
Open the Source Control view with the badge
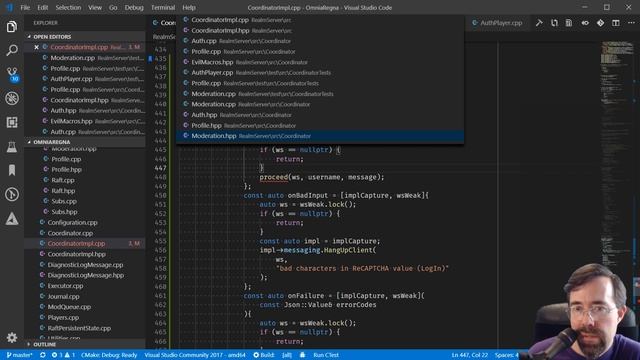(12, 74)
